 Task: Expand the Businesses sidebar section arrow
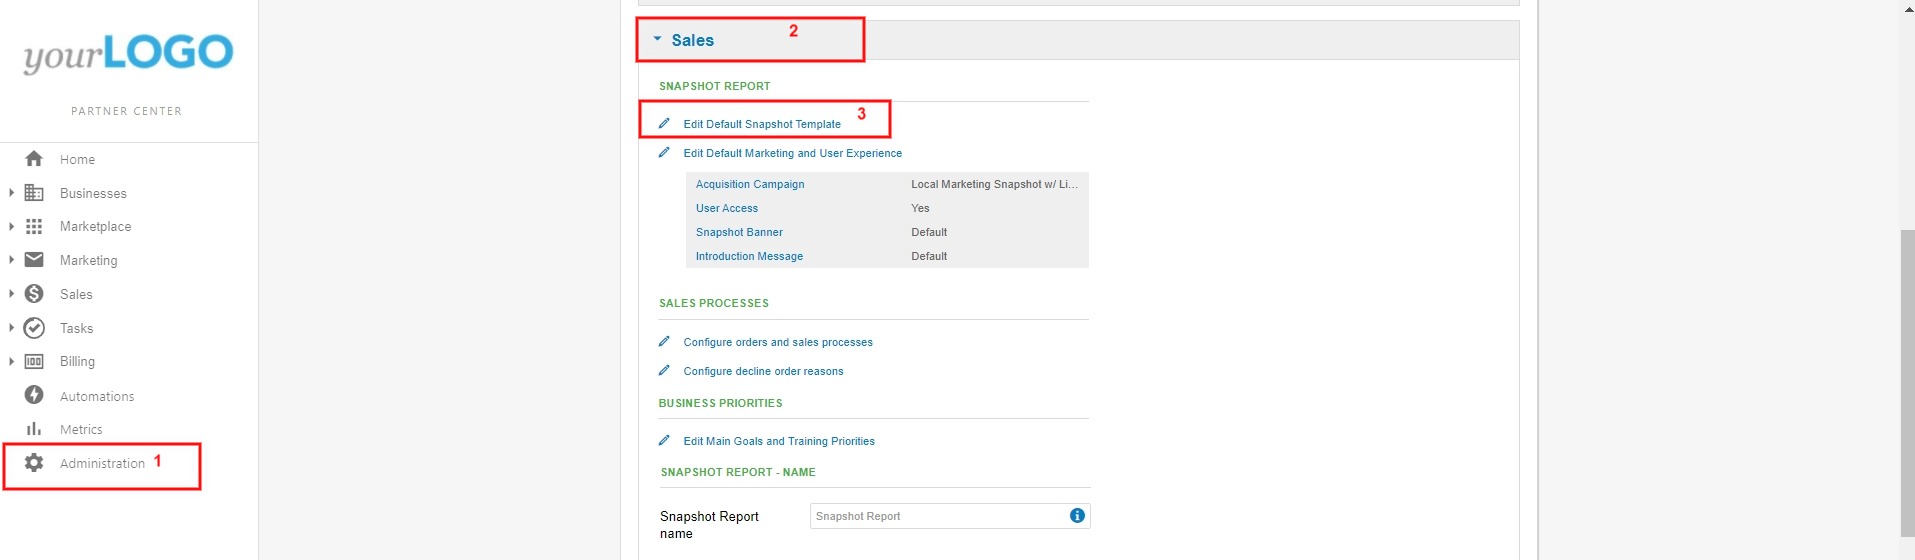[11, 193]
